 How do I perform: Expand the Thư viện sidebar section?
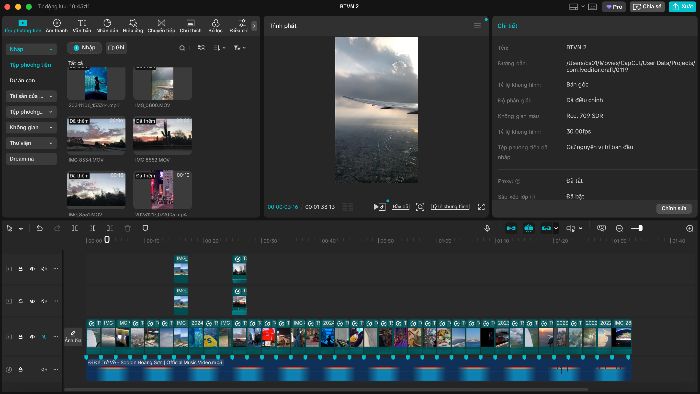31,143
